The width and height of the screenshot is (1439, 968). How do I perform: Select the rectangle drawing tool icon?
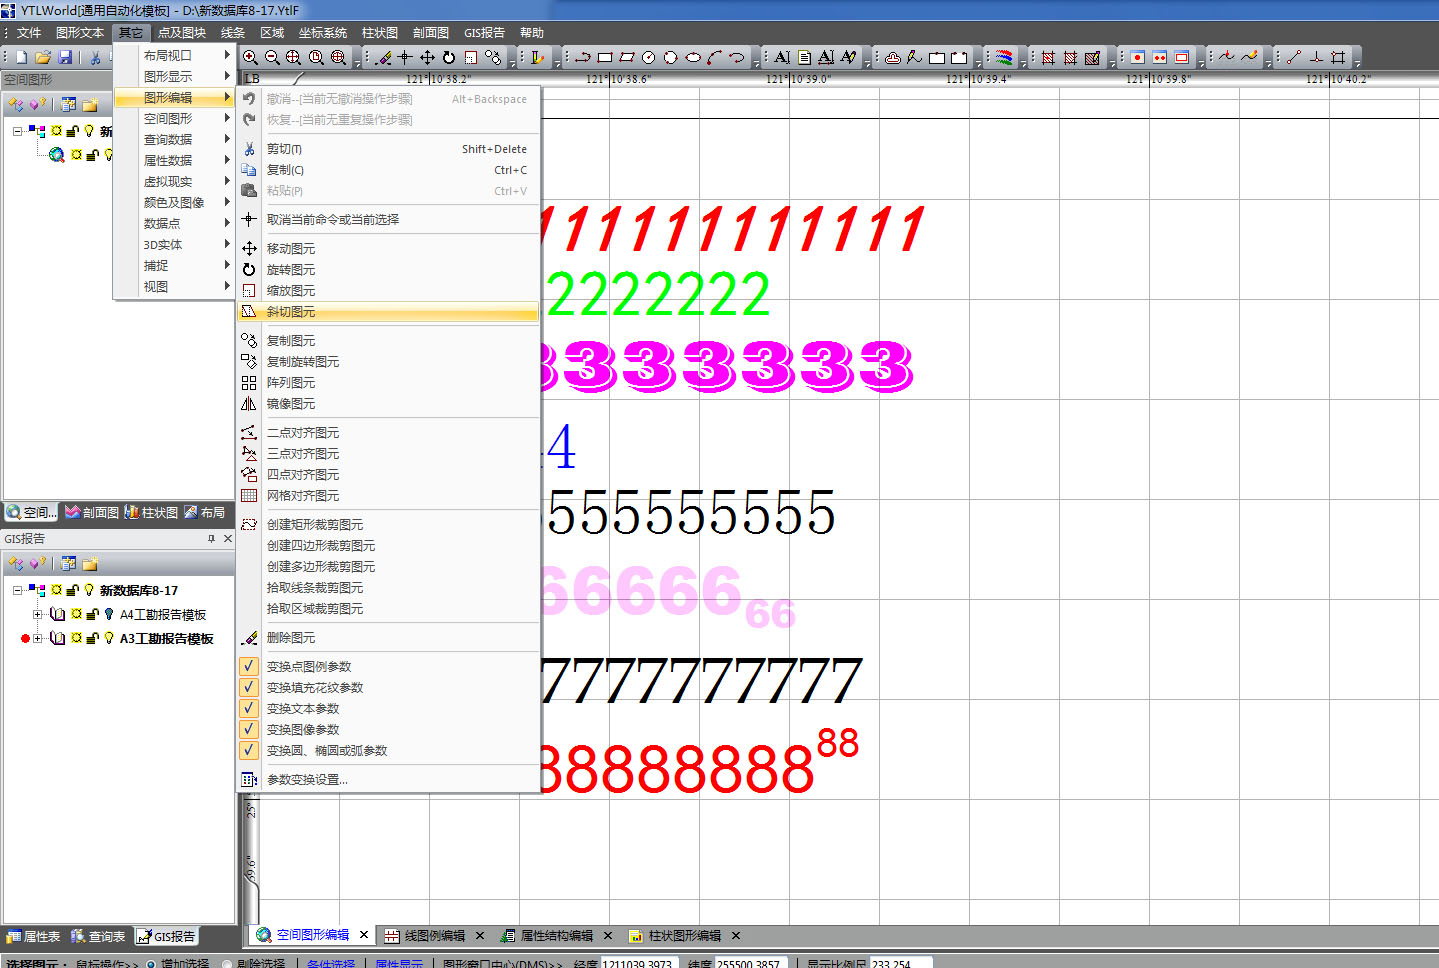pos(604,57)
